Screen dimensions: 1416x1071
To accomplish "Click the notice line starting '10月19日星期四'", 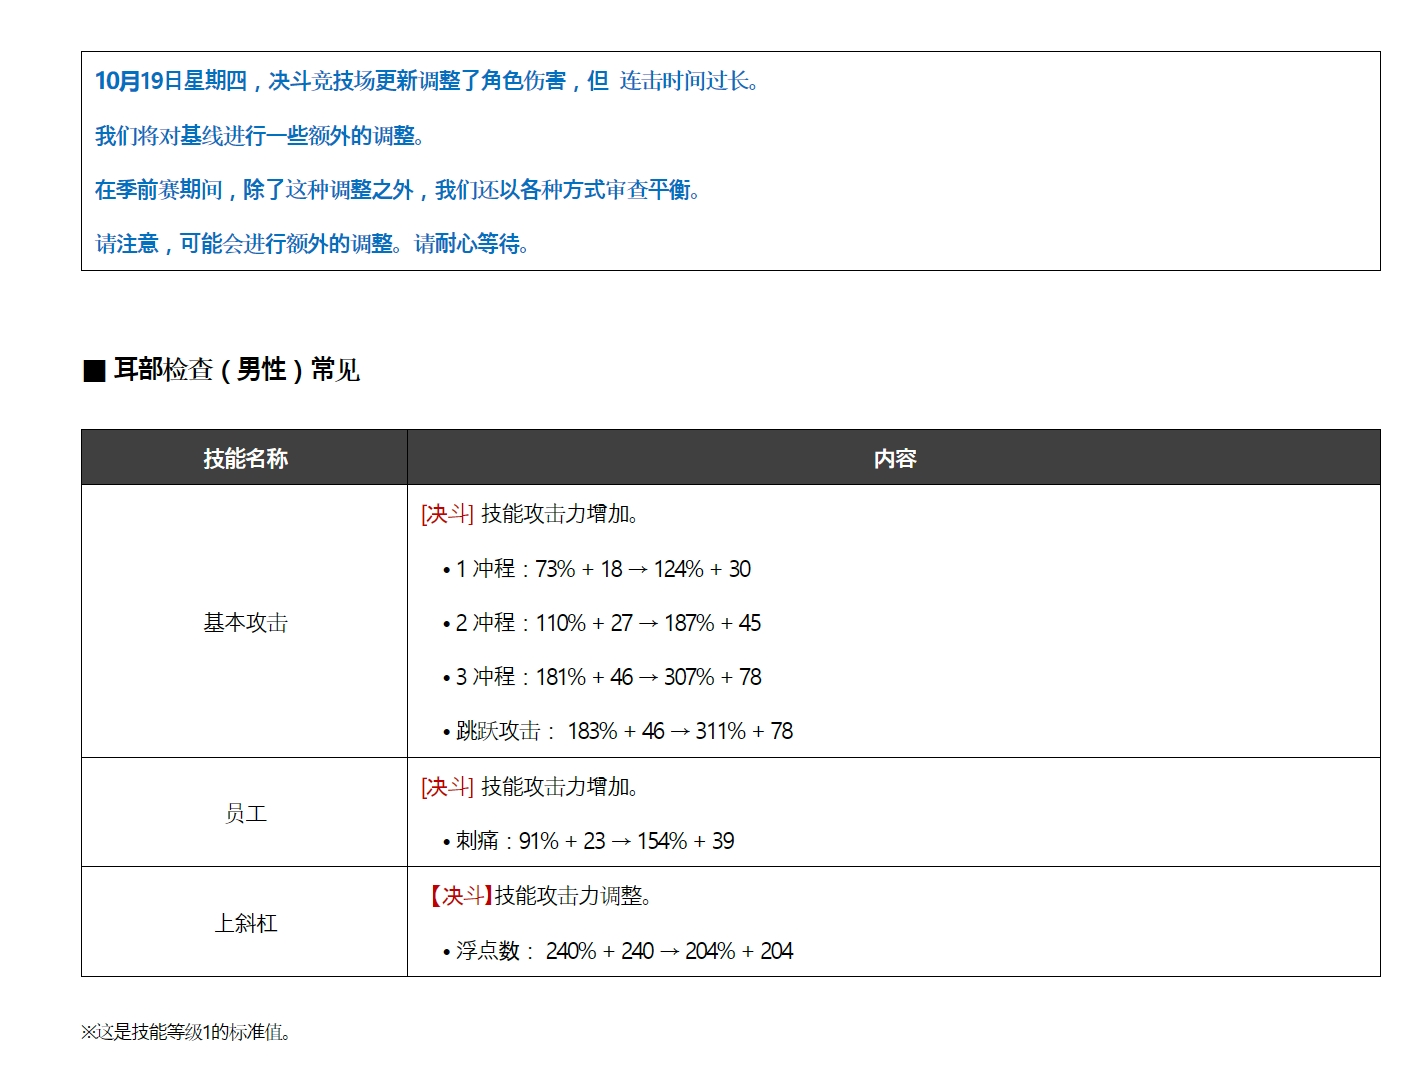I will coord(427,81).
